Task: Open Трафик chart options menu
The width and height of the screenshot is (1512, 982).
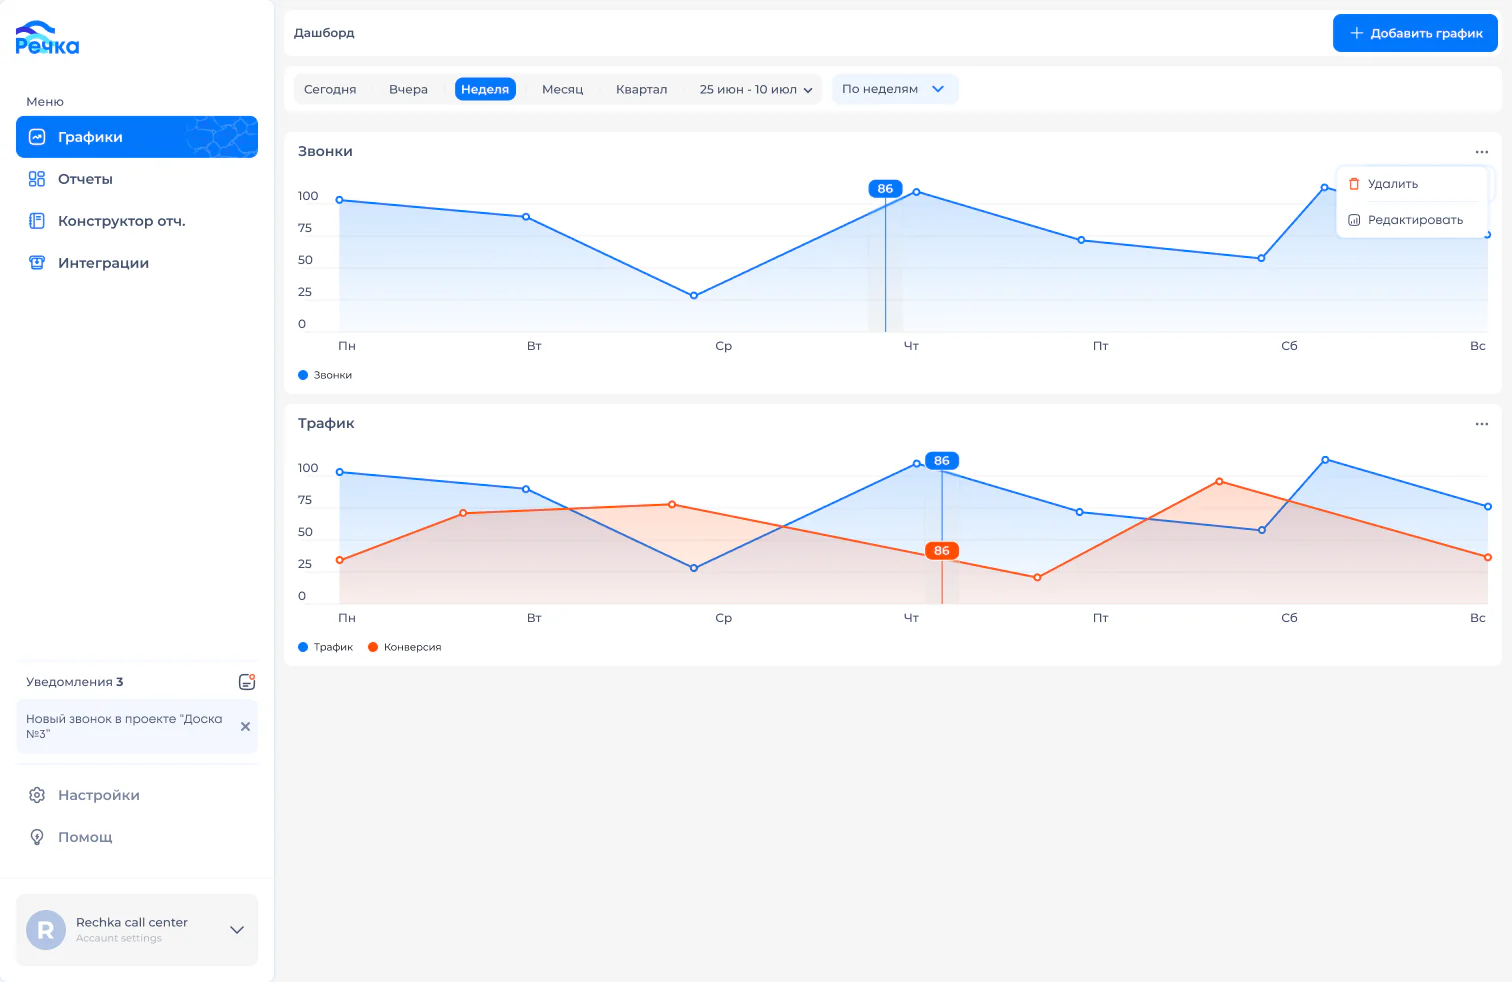Action: (x=1481, y=424)
